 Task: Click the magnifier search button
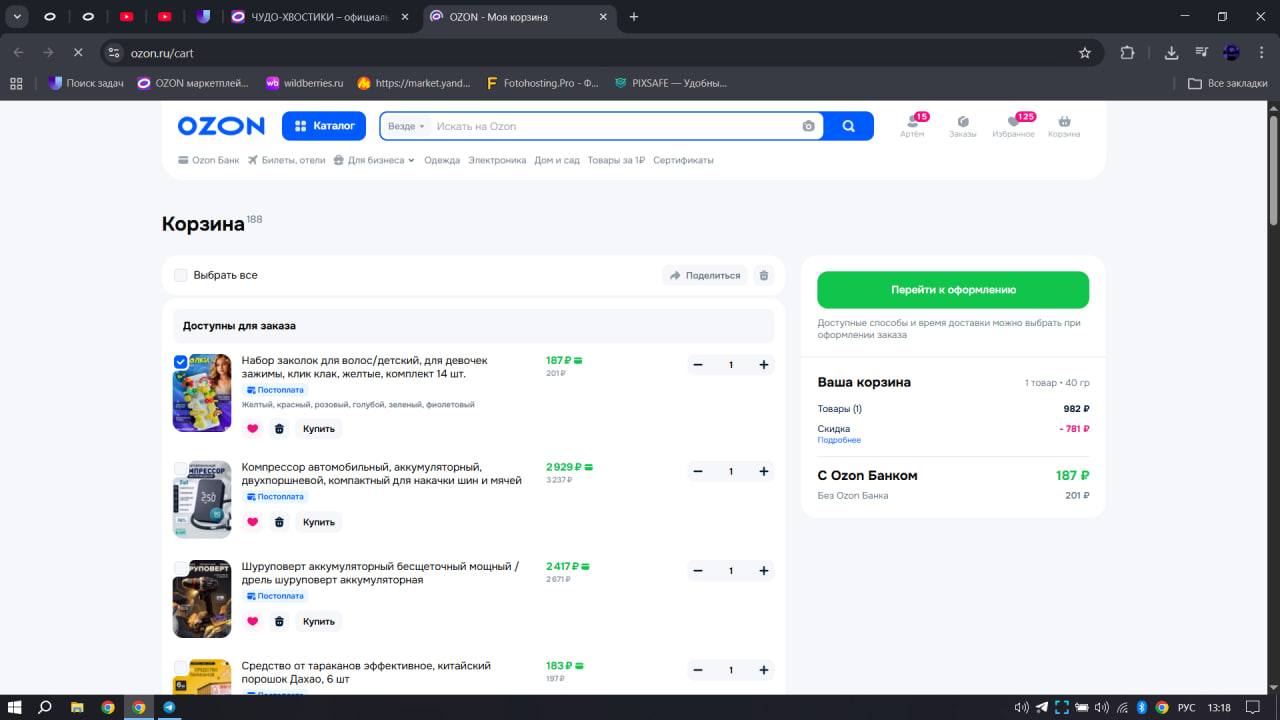[x=849, y=126]
